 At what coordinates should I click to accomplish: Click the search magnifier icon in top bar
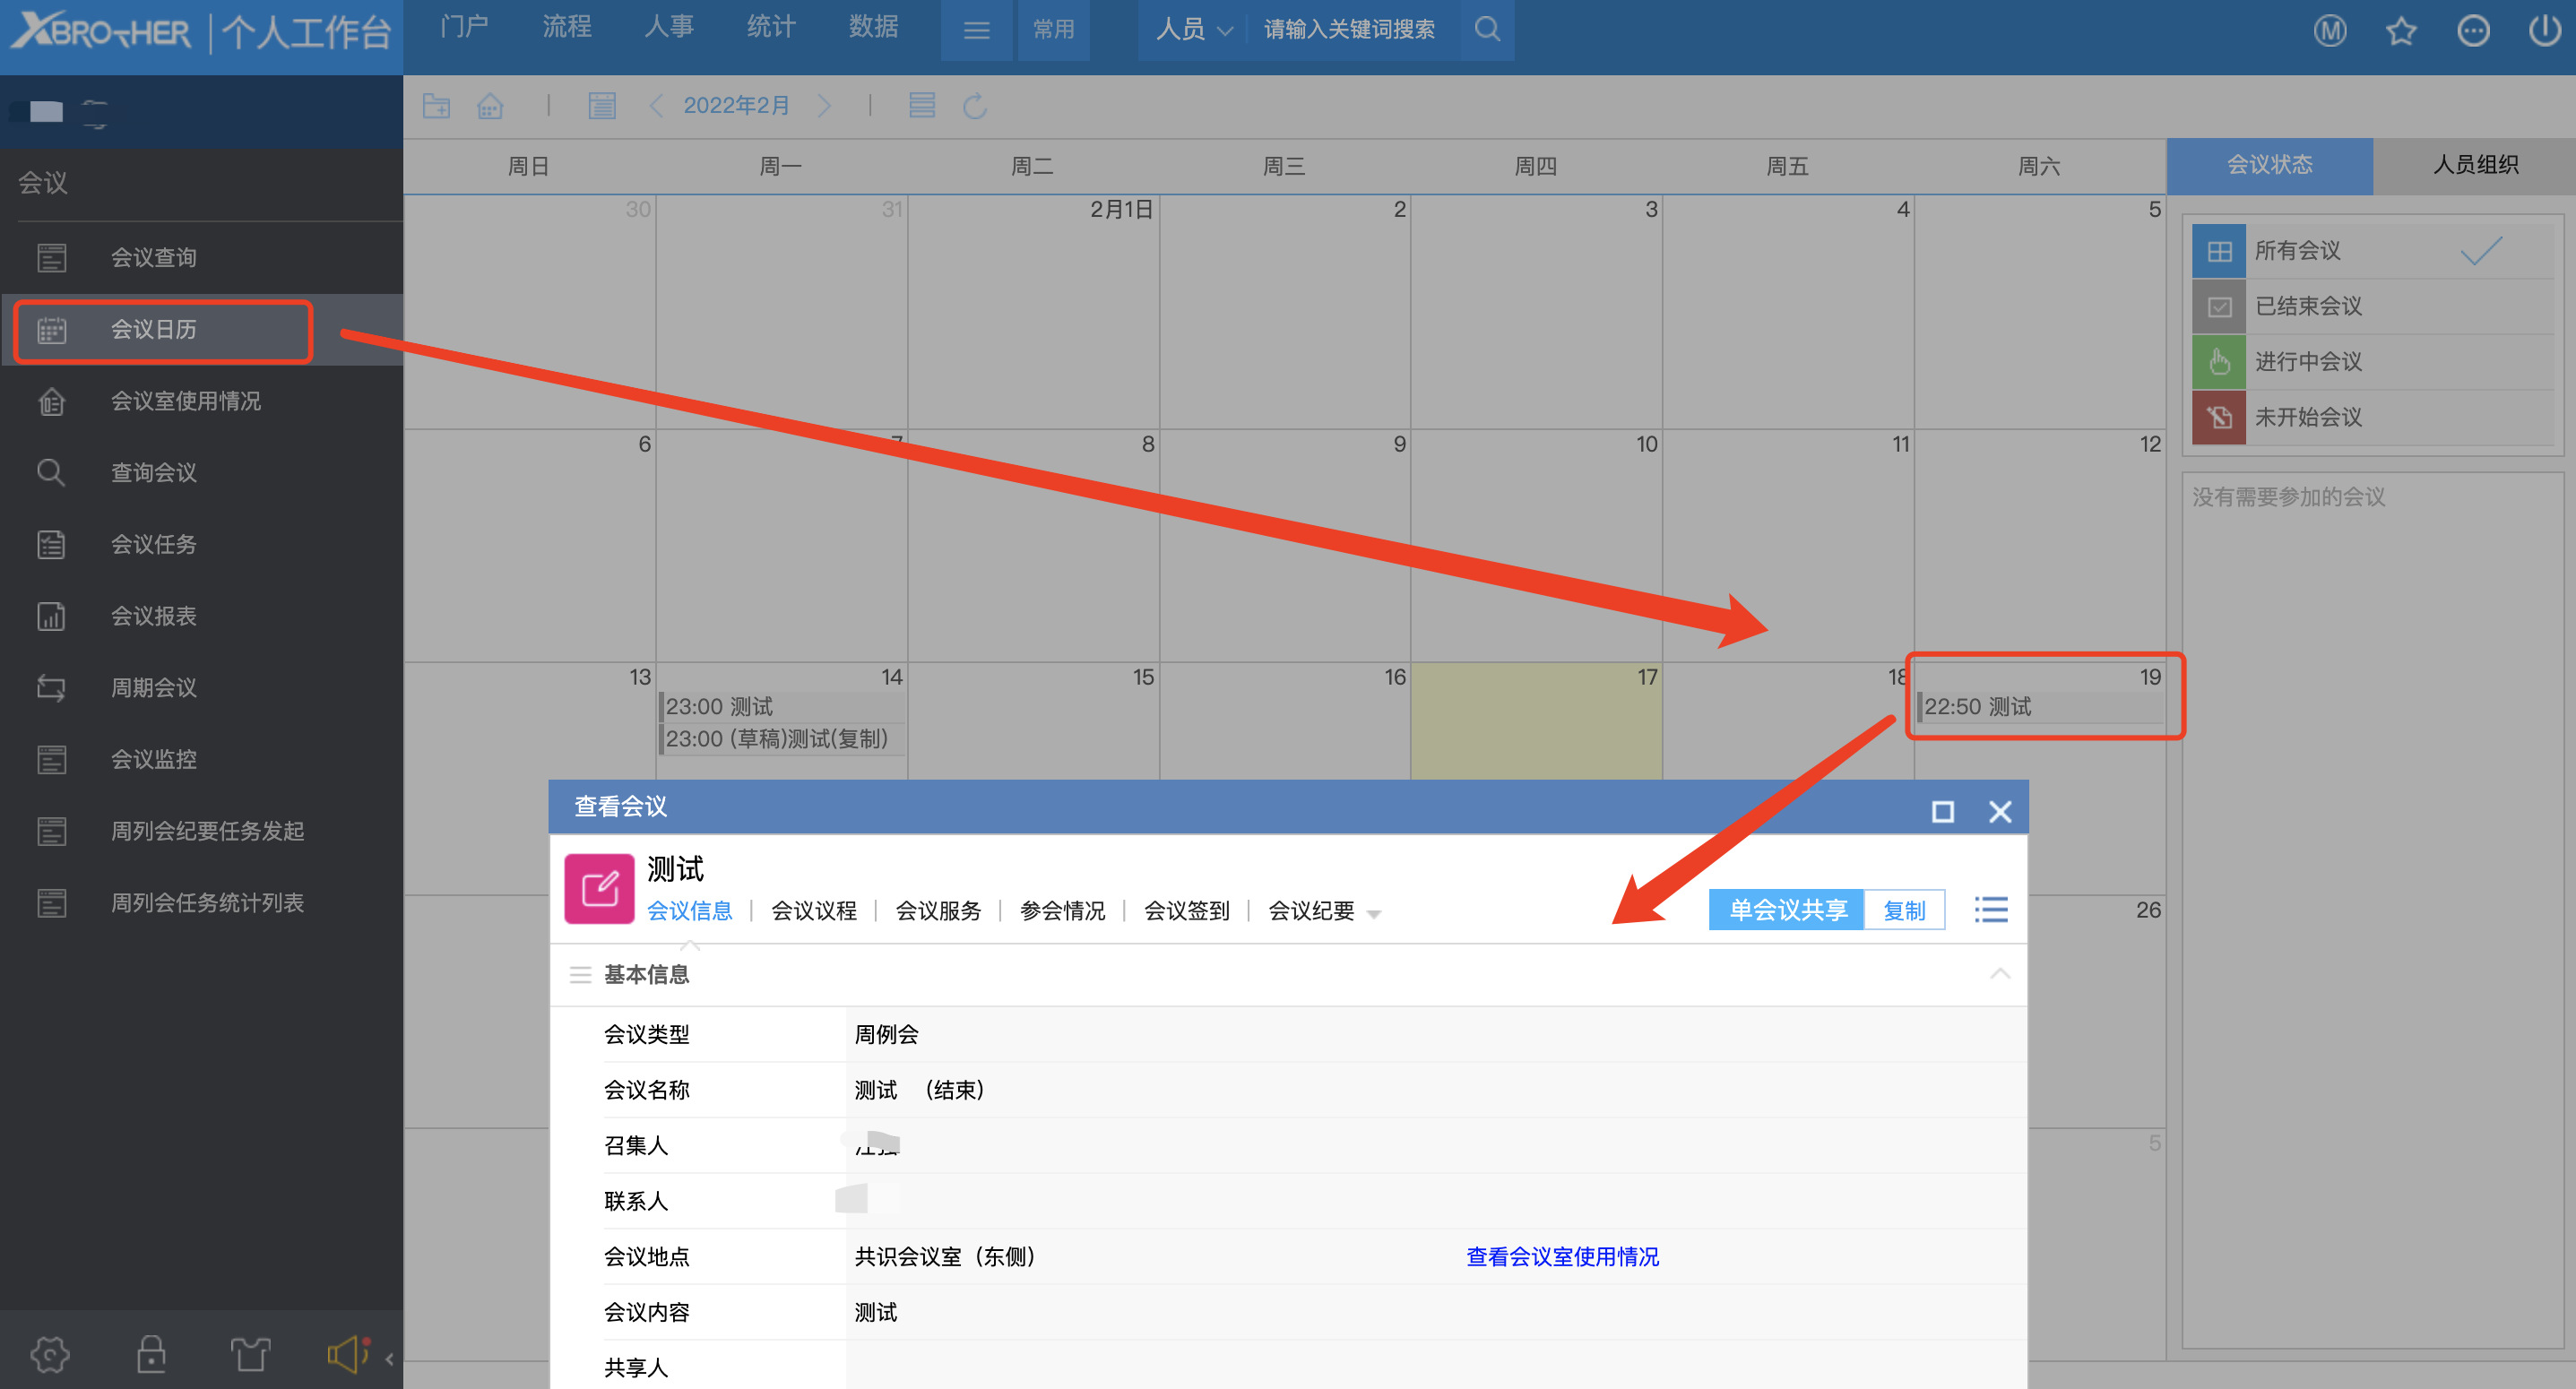(x=1487, y=29)
